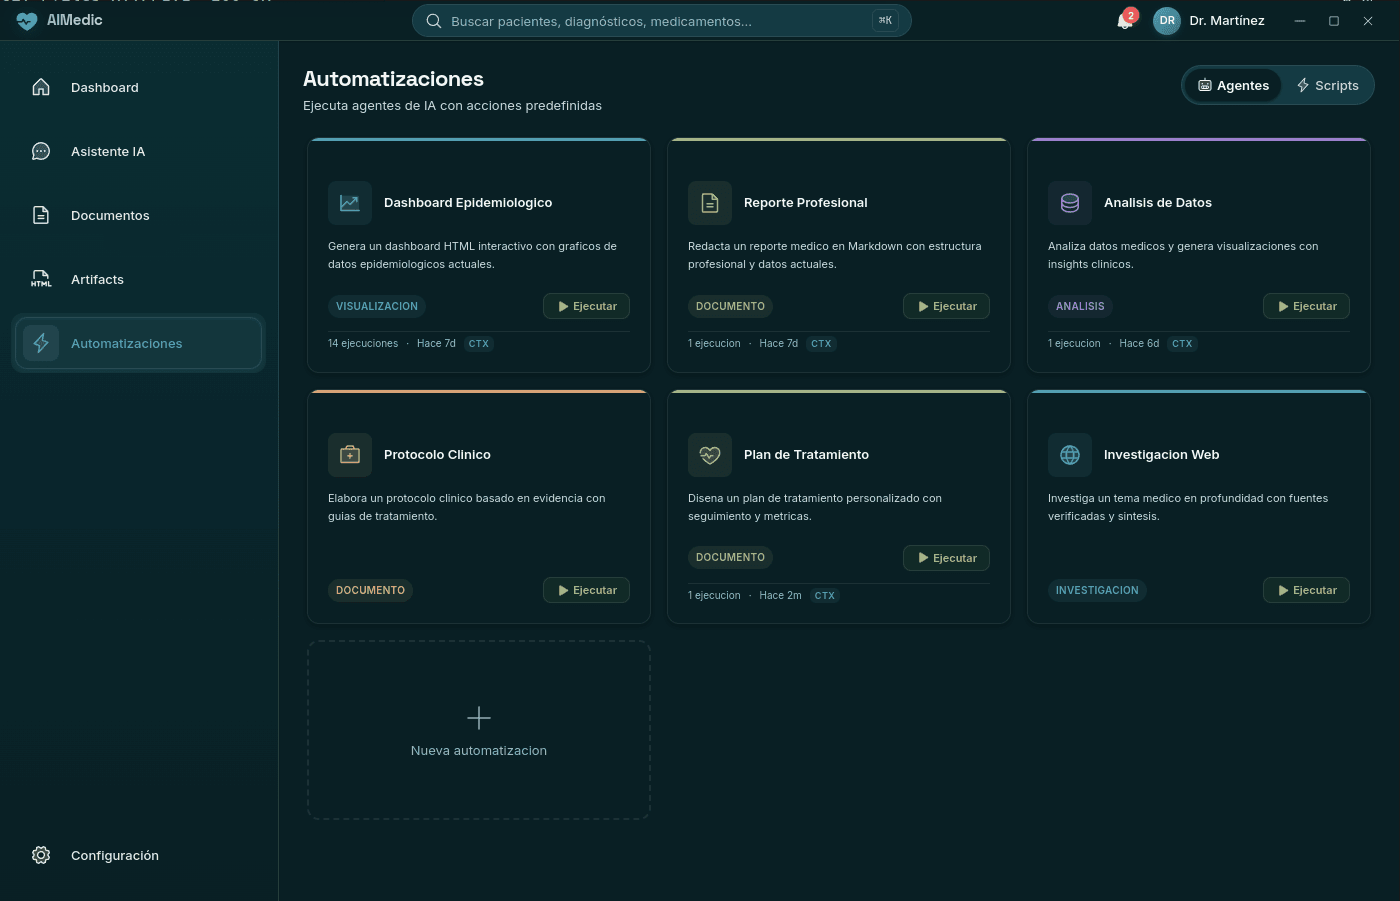Viewport: 1400px width, 901px height.
Task: Click Ejecutar on Investigacion Web
Action: [x=1306, y=590]
